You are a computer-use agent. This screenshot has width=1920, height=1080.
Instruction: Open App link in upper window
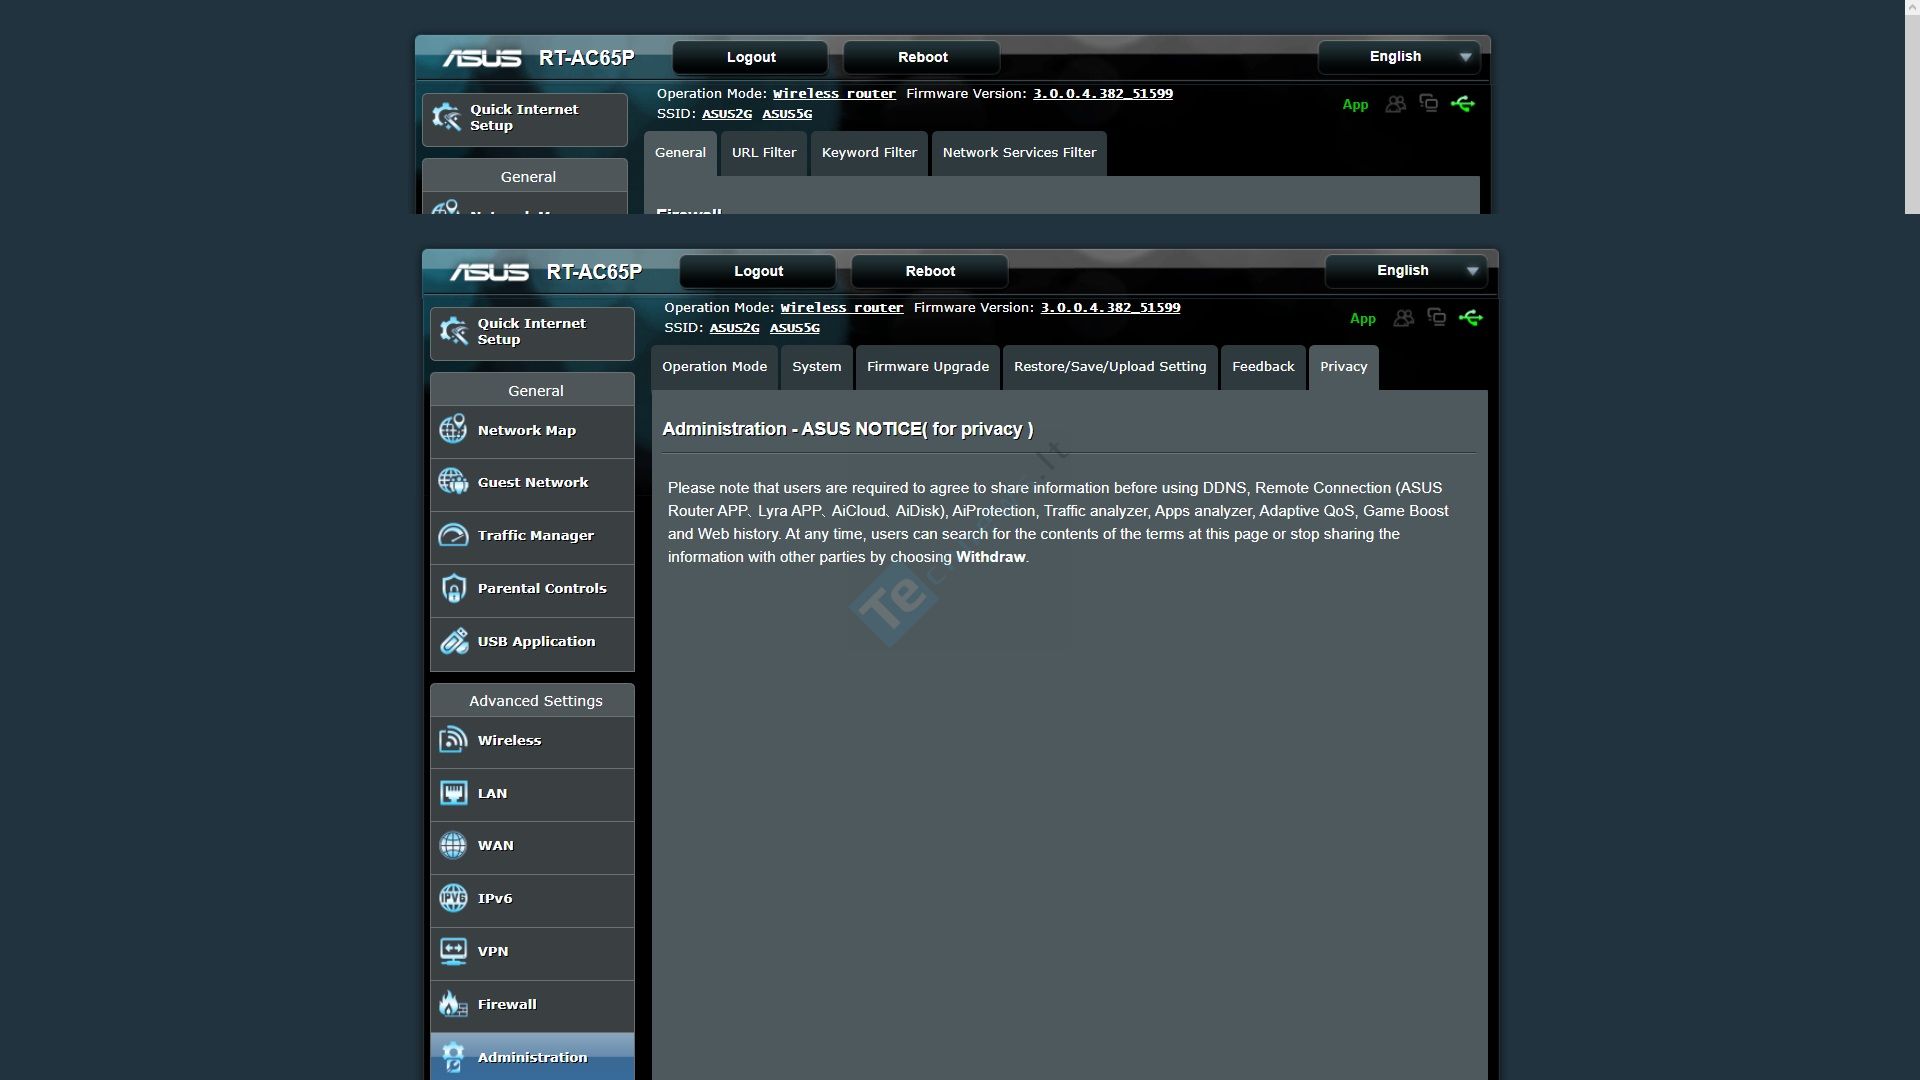[x=1355, y=105]
